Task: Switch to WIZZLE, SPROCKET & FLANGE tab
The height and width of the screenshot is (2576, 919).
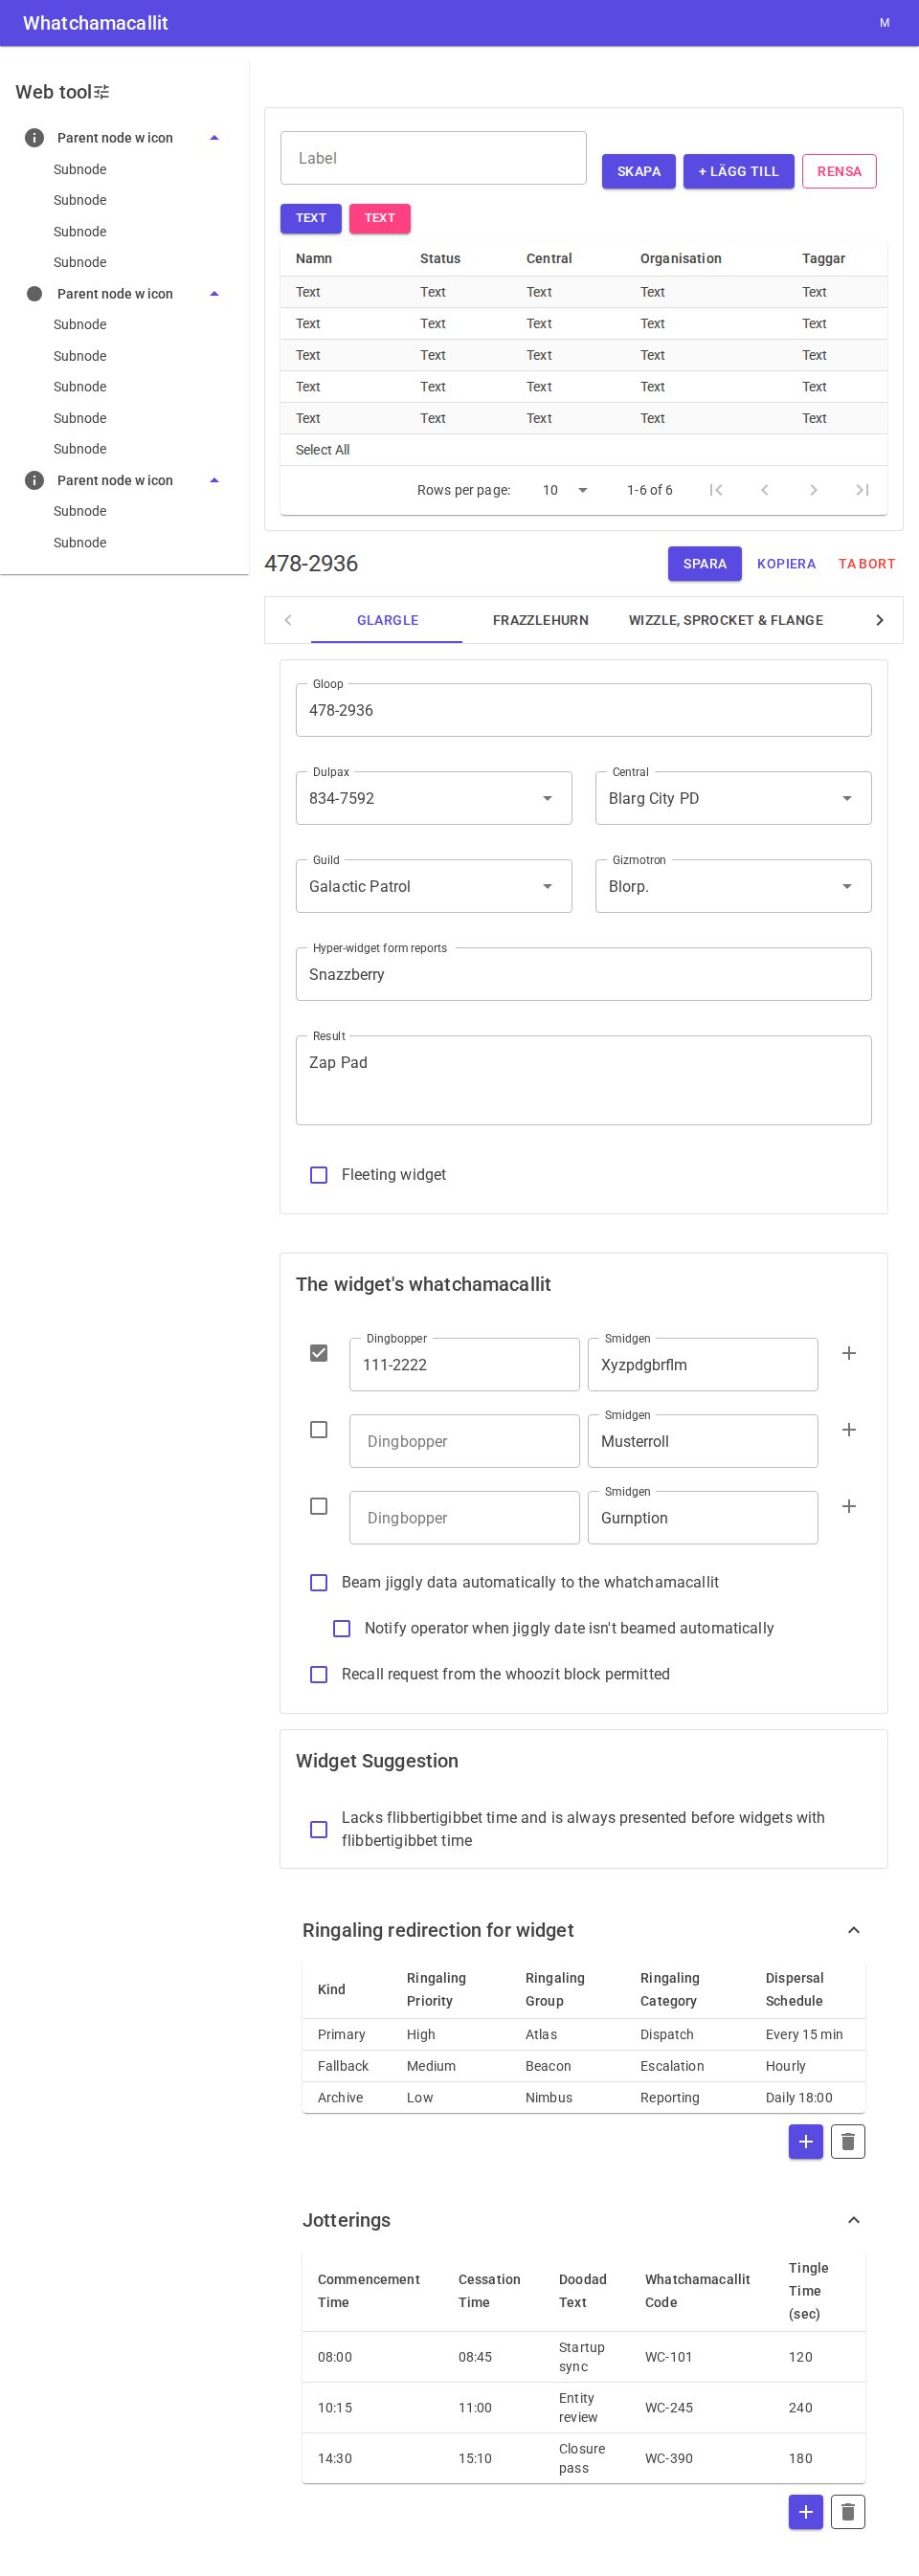Action: [726, 620]
